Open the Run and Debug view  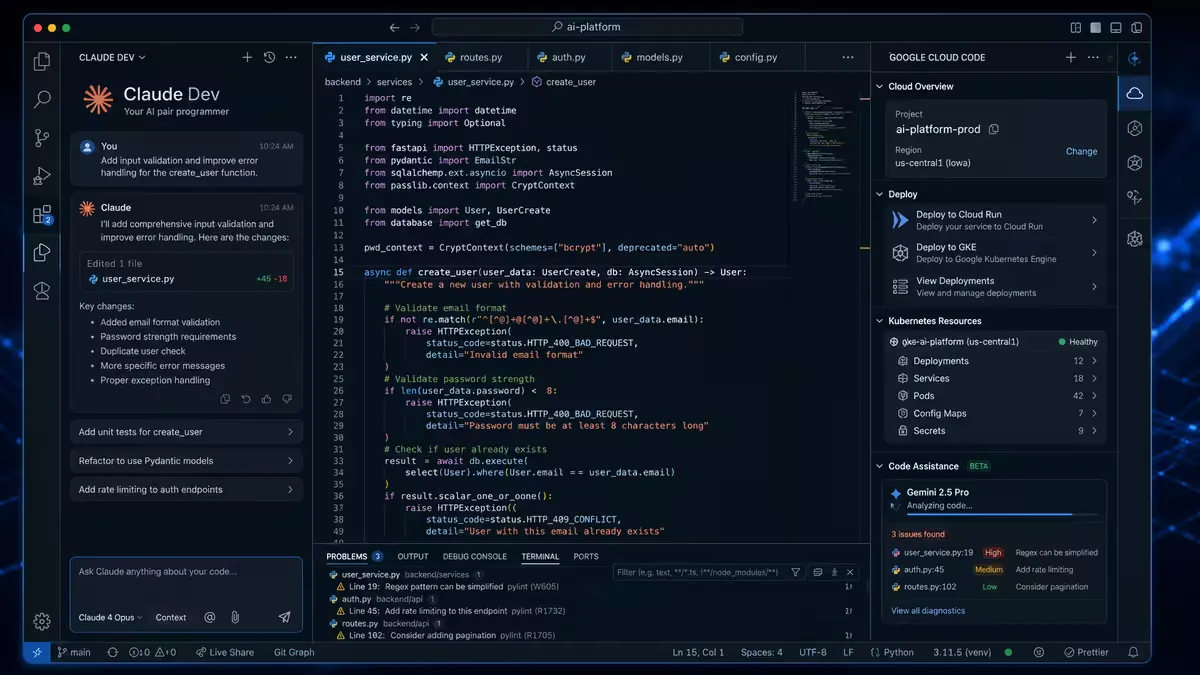coord(42,176)
